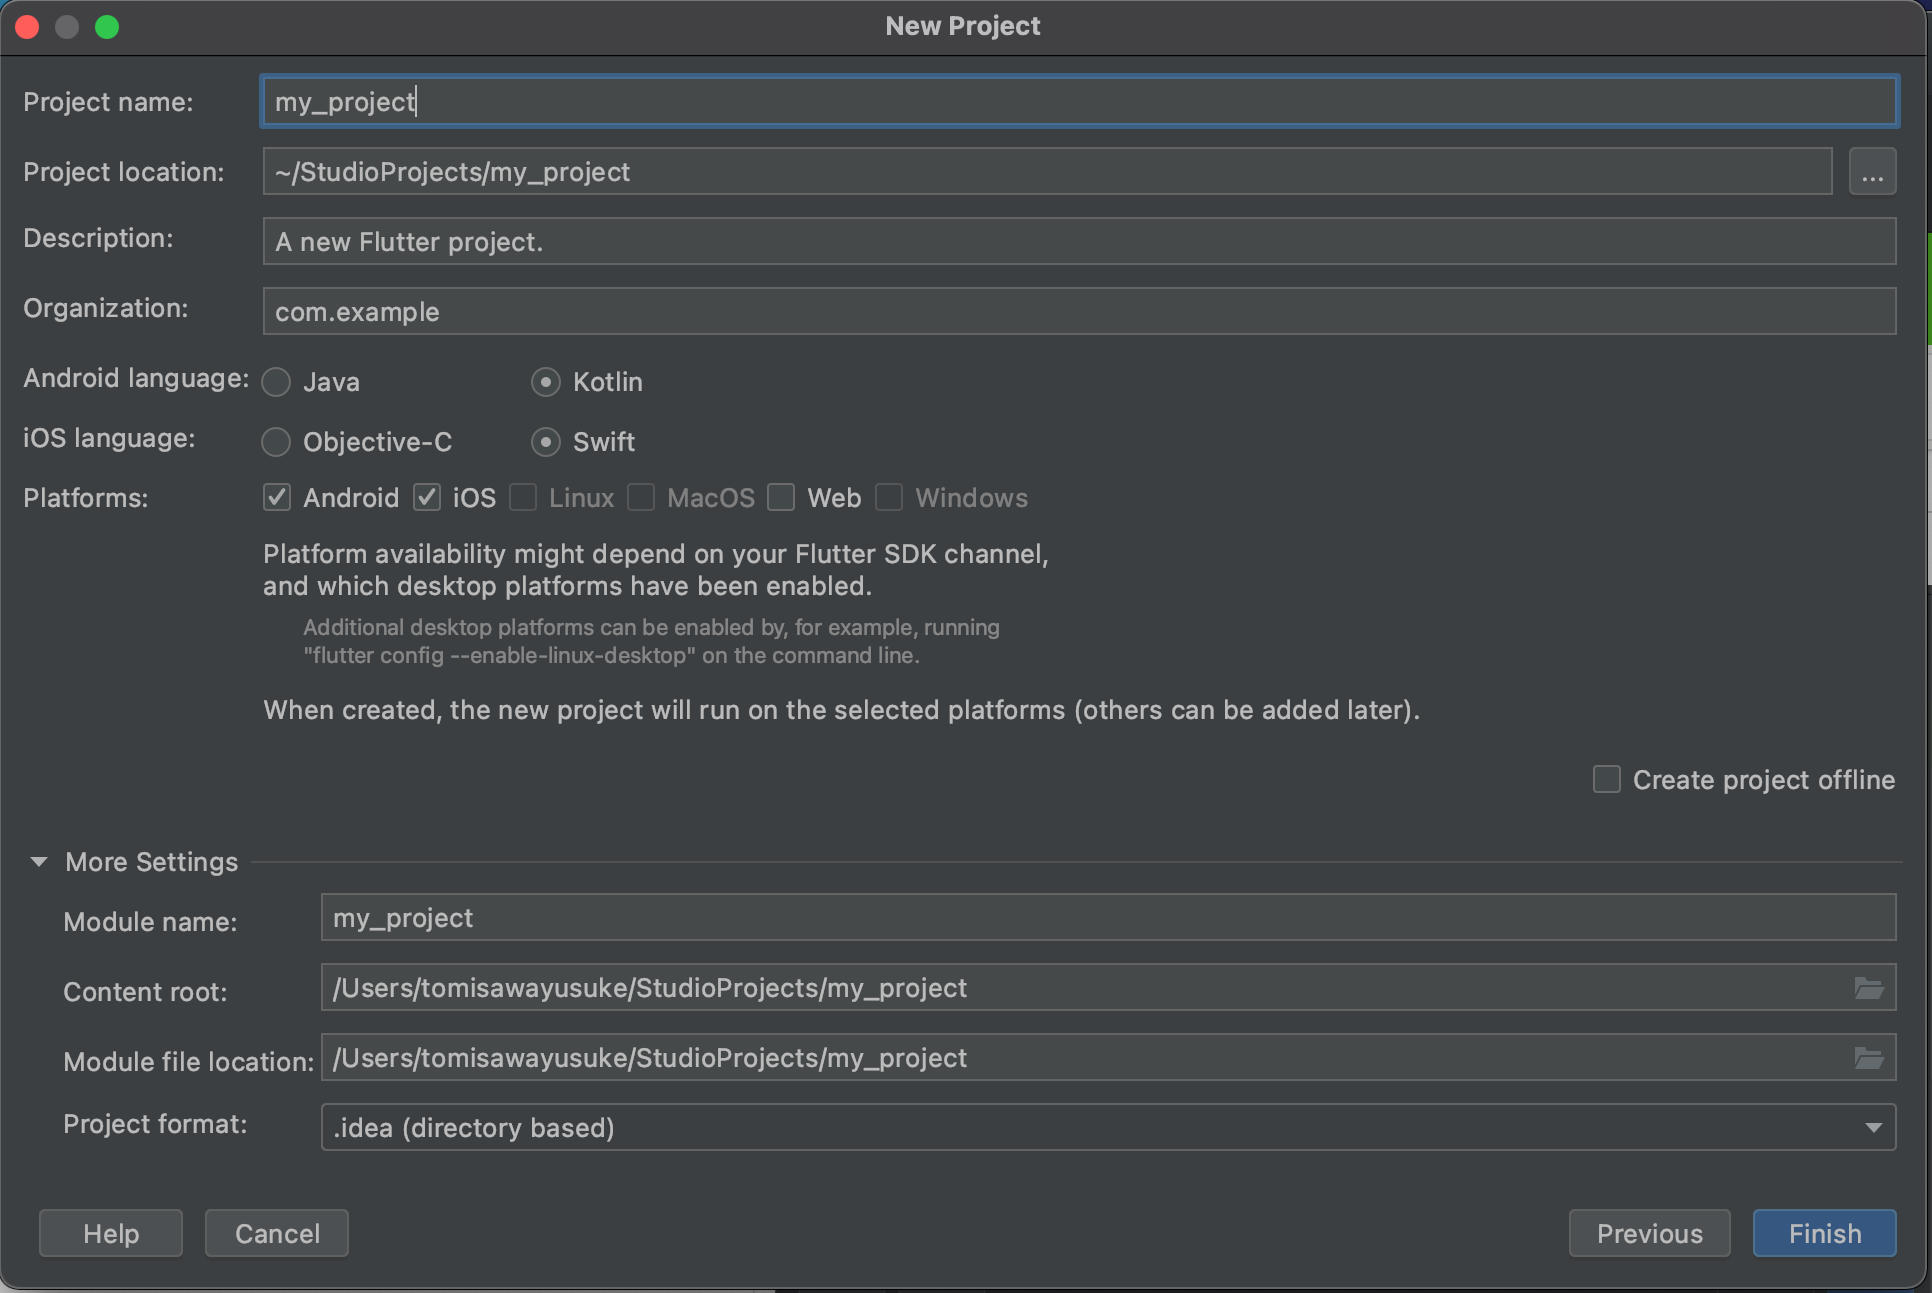The image size is (1932, 1293).
Task: Choose Swift for iOS language
Action: tap(546, 442)
